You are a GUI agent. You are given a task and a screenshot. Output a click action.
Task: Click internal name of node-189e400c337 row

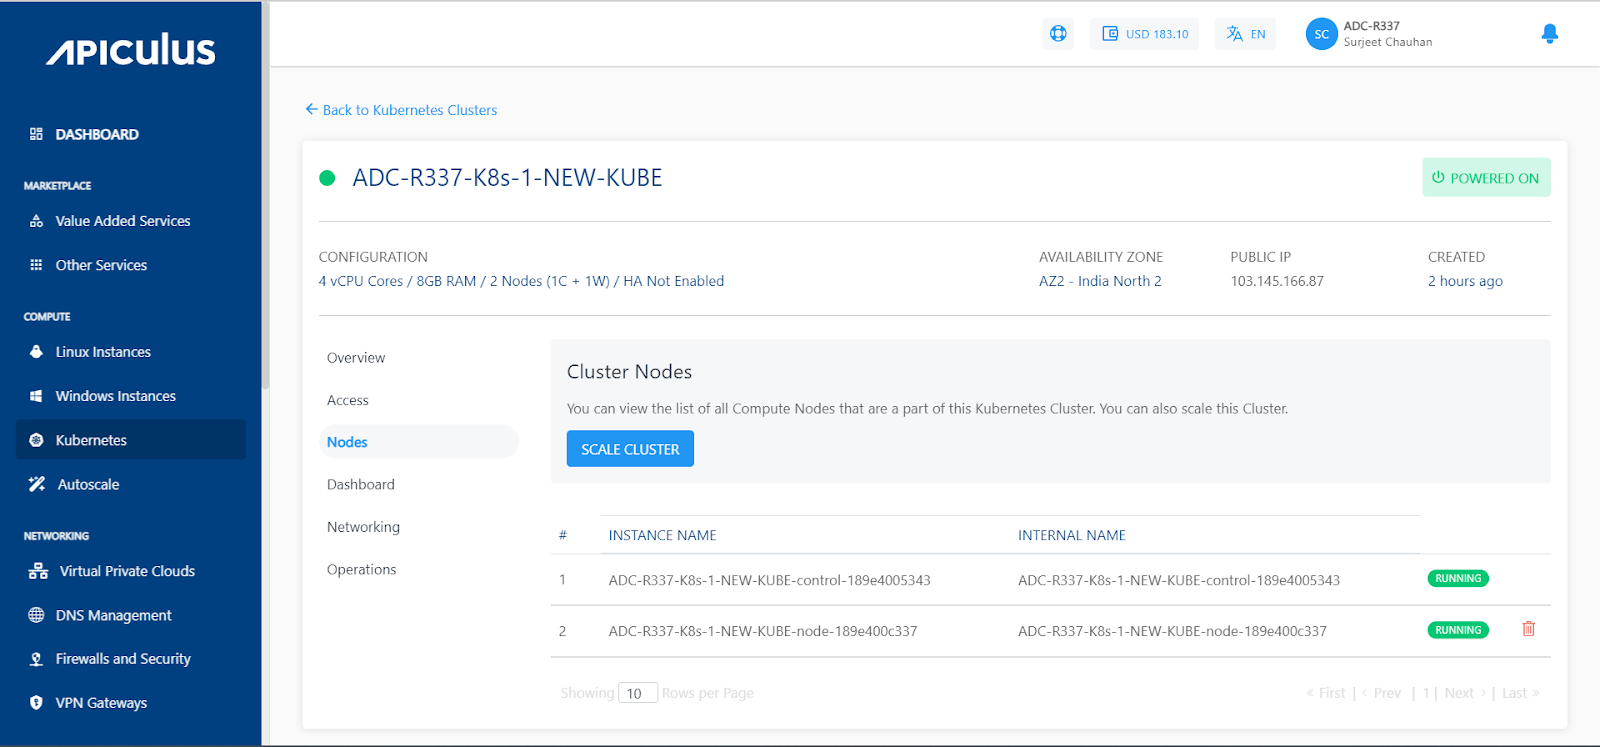pos(1172,631)
